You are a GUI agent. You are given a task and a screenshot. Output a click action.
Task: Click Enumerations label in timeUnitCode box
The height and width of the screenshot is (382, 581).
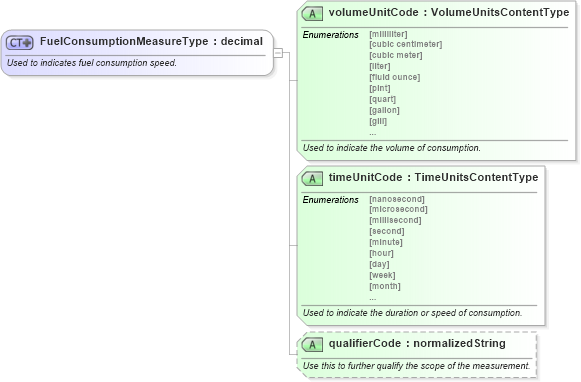tap(331, 200)
